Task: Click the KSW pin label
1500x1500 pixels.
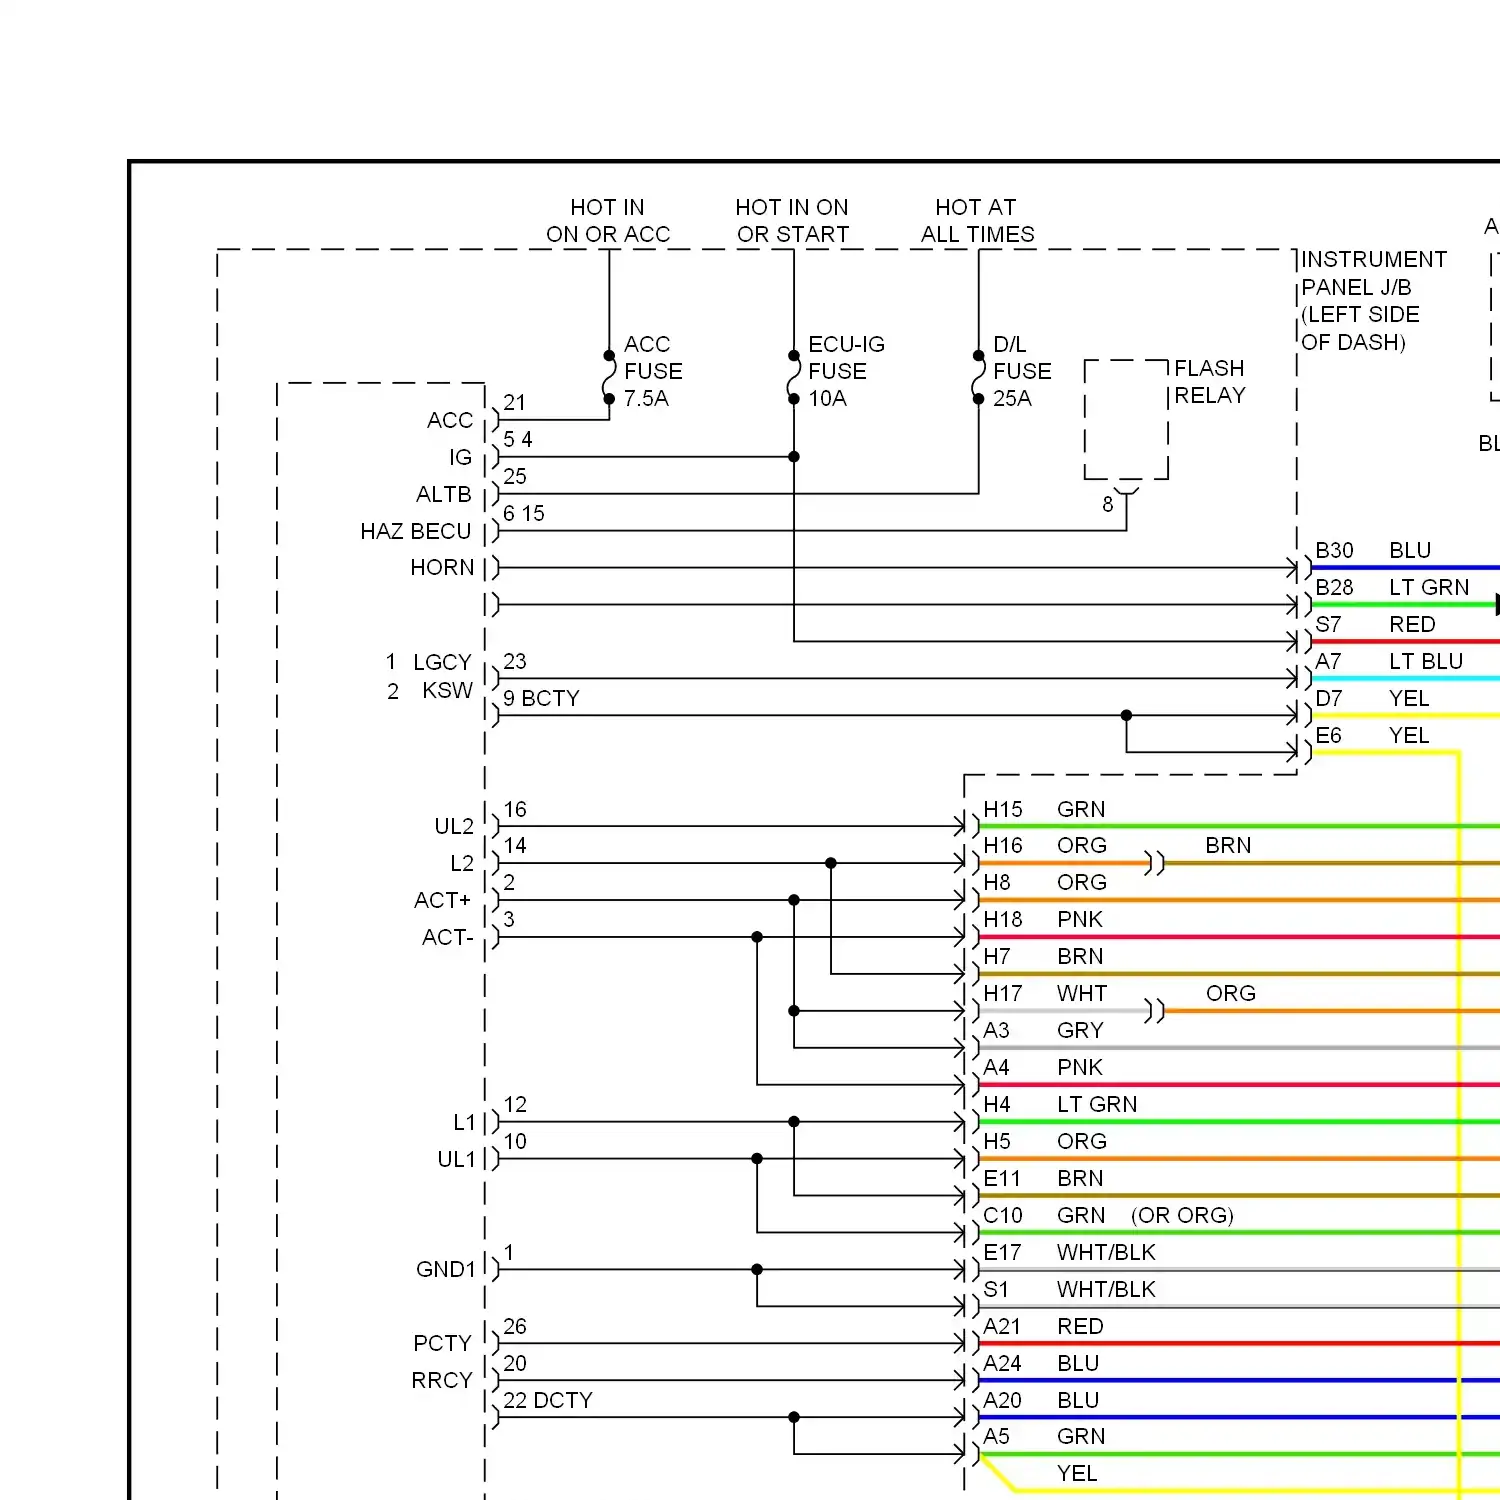Action: (x=447, y=690)
